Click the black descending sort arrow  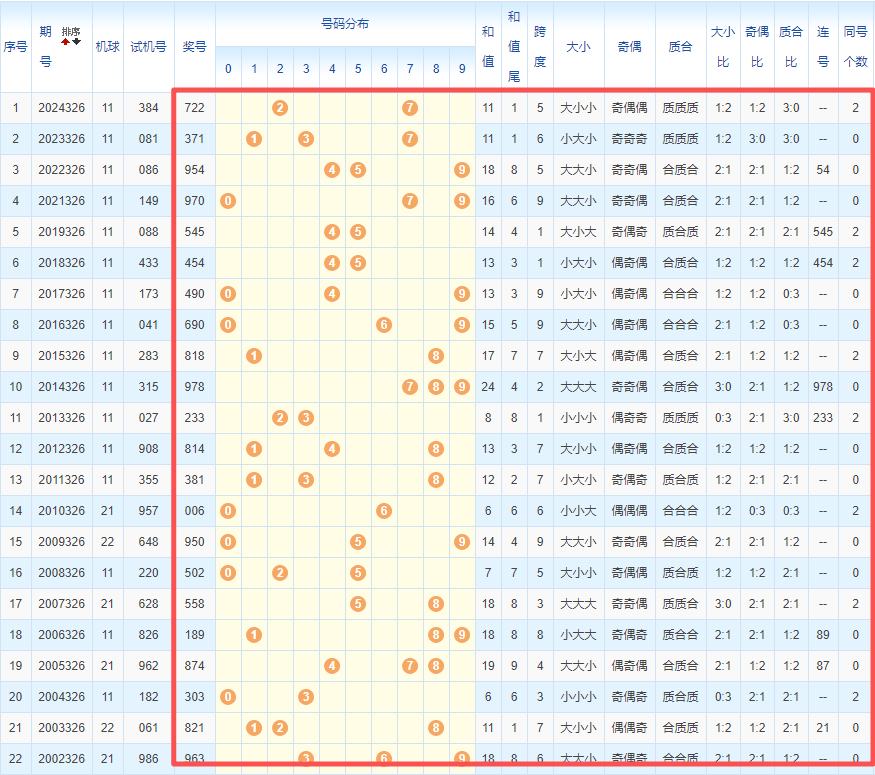pos(77,41)
